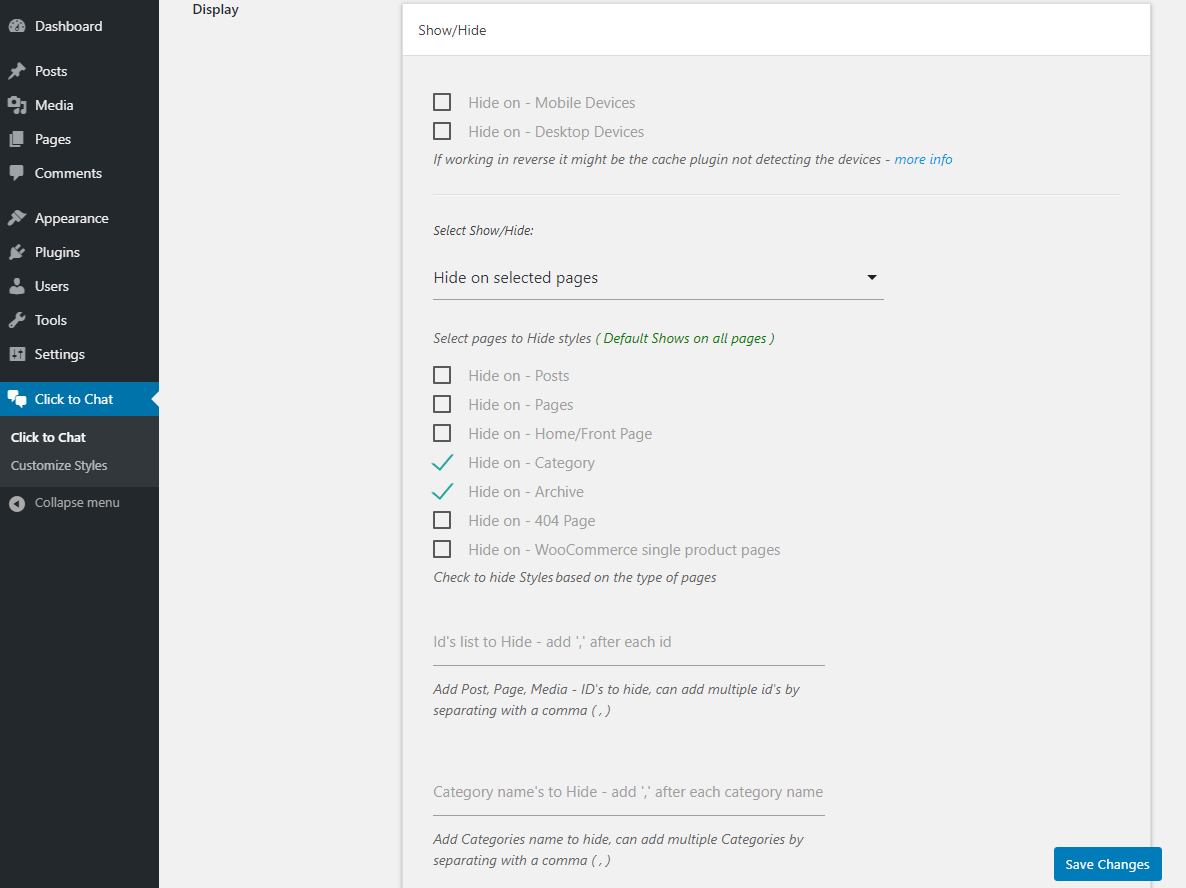This screenshot has height=888, width=1186.
Task: Click the Settings sliders icon
Action: tap(17, 354)
